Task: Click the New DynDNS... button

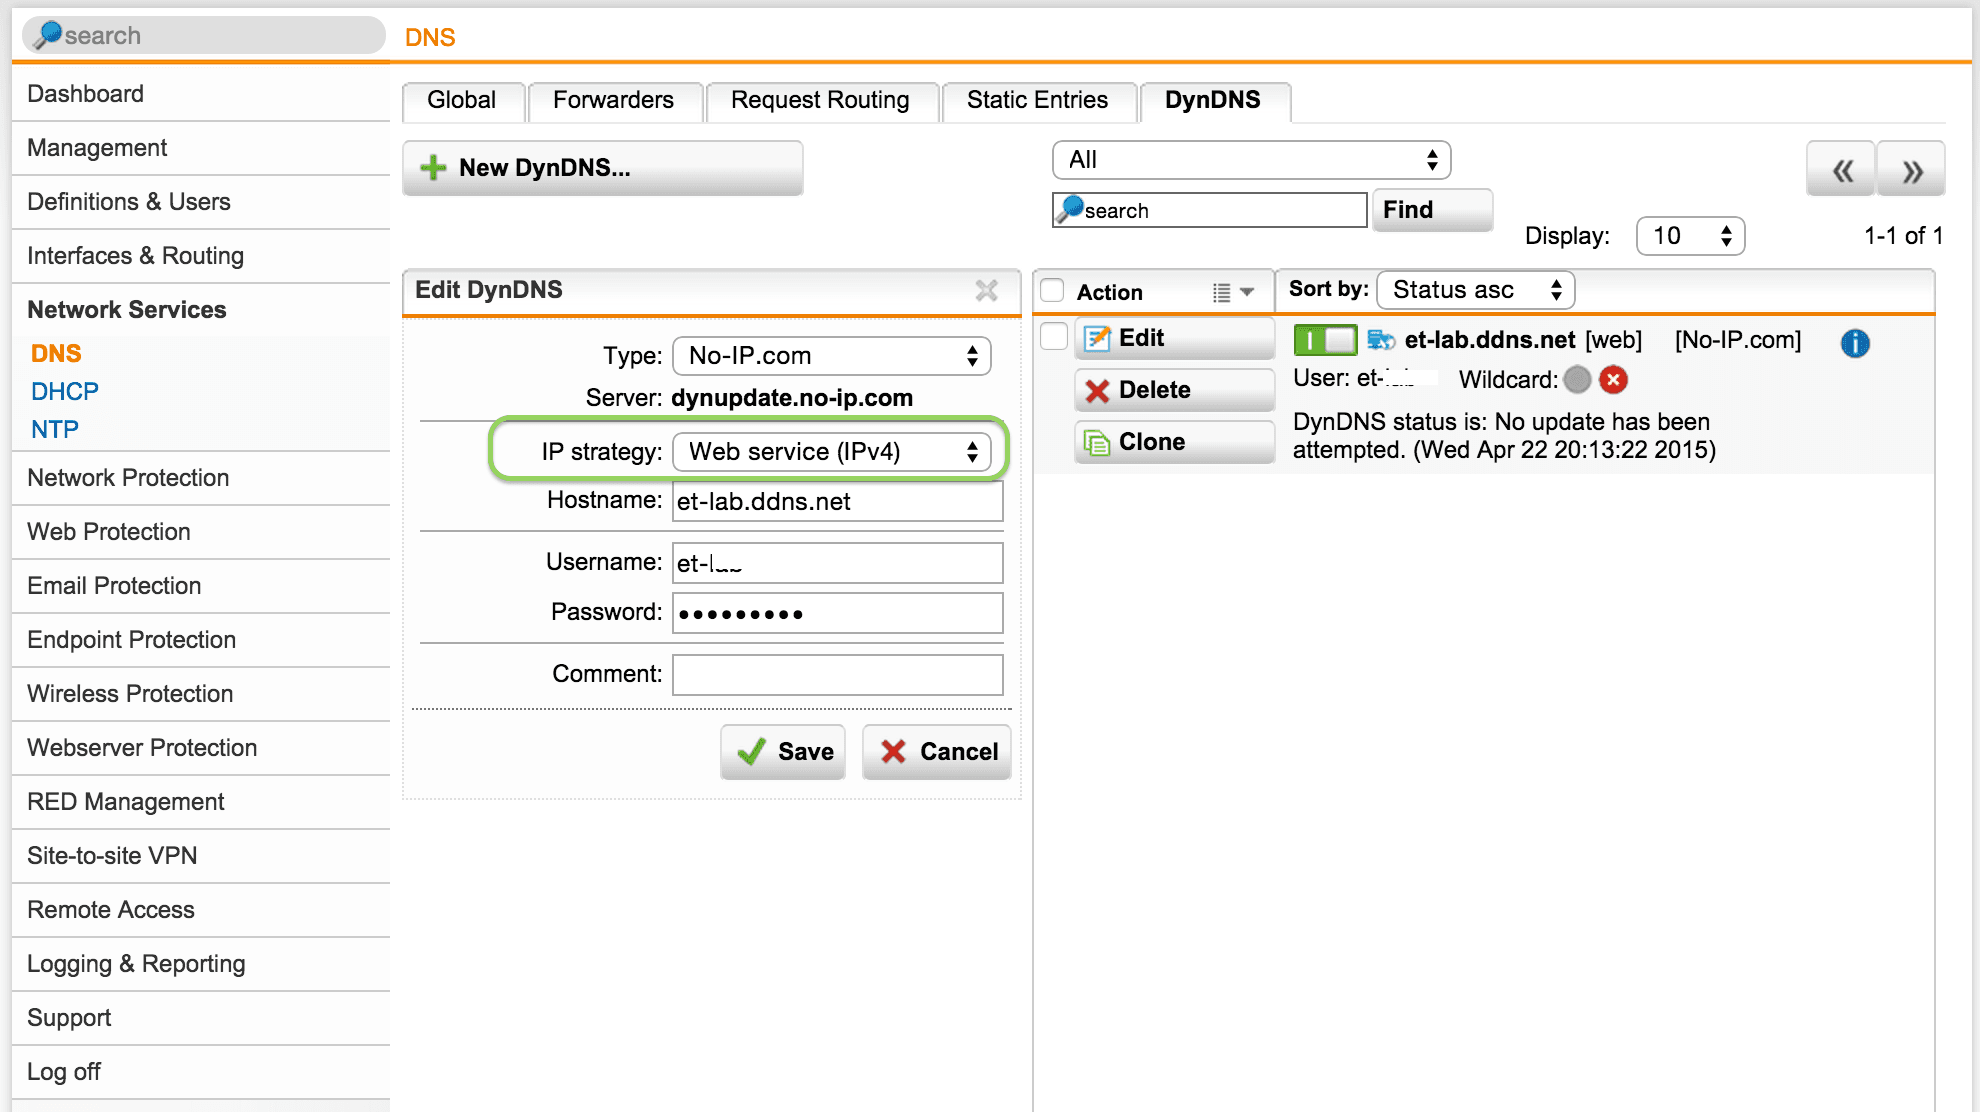Action: (x=603, y=168)
